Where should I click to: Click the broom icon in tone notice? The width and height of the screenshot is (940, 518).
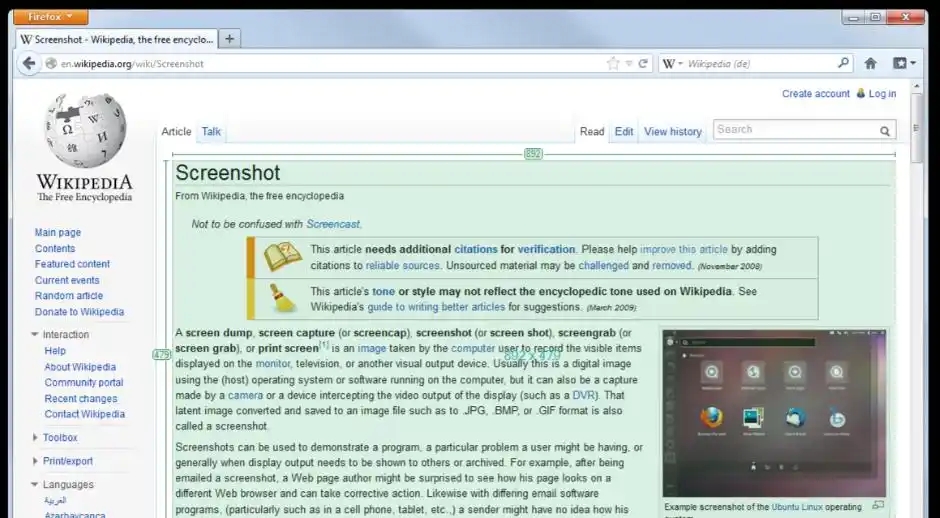coord(282,298)
